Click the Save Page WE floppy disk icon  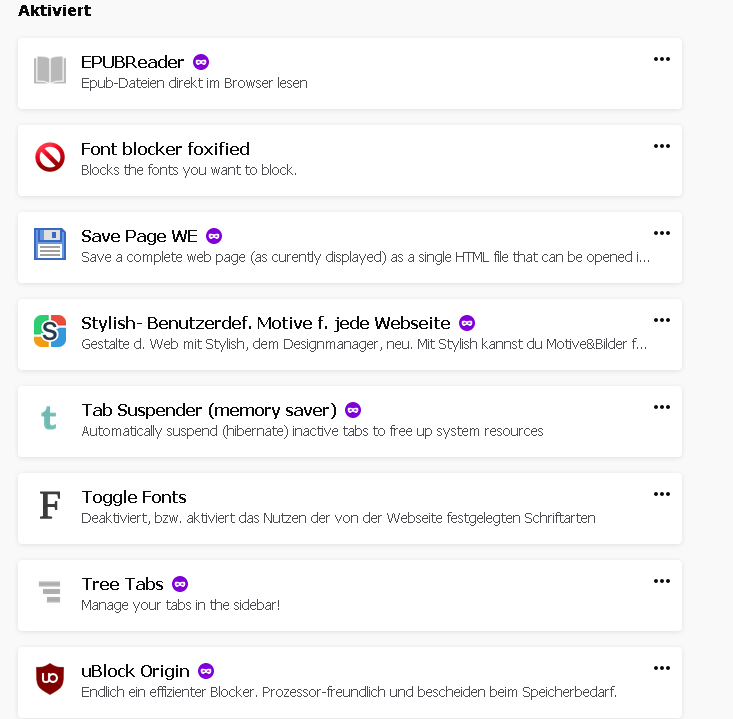click(x=50, y=244)
